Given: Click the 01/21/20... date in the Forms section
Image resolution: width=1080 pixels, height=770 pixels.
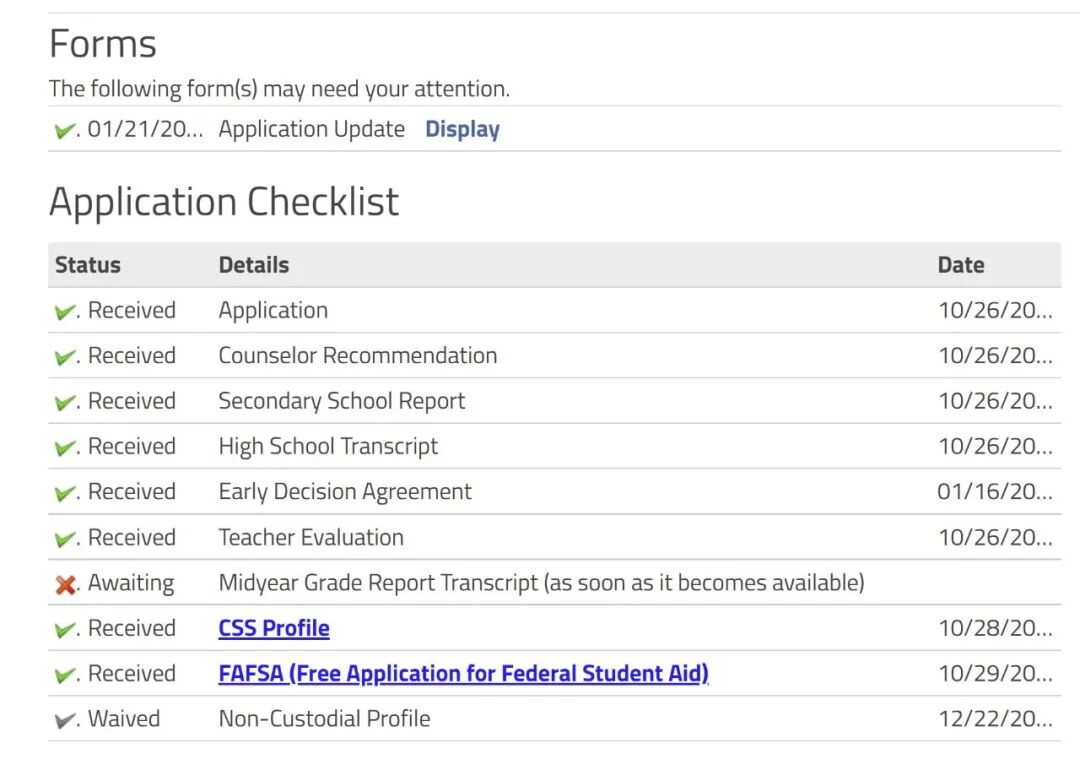Looking at the screenshot, I should pyautogui.click(x=145, y=129).
